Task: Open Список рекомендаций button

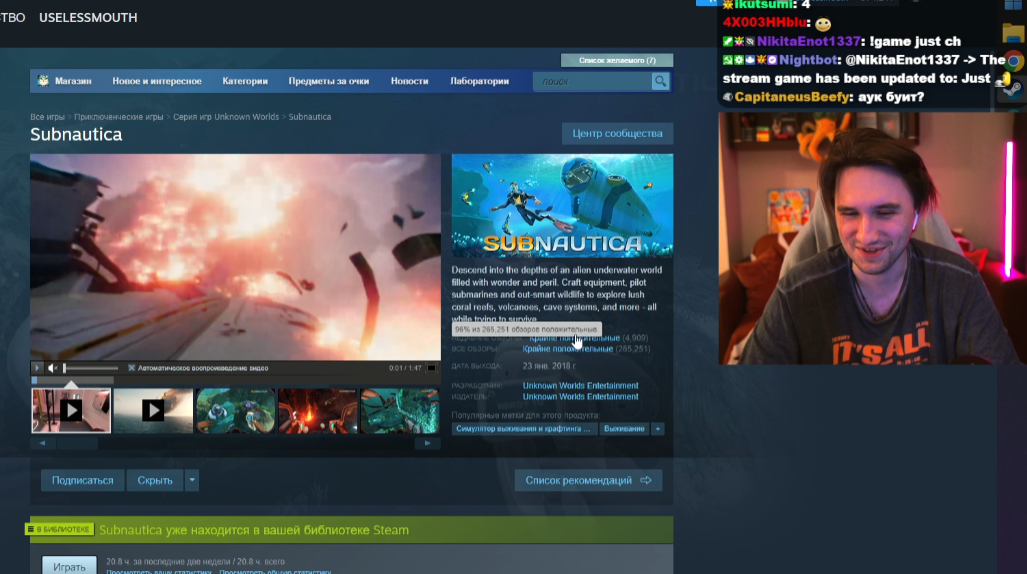Action: click(588, 480)
